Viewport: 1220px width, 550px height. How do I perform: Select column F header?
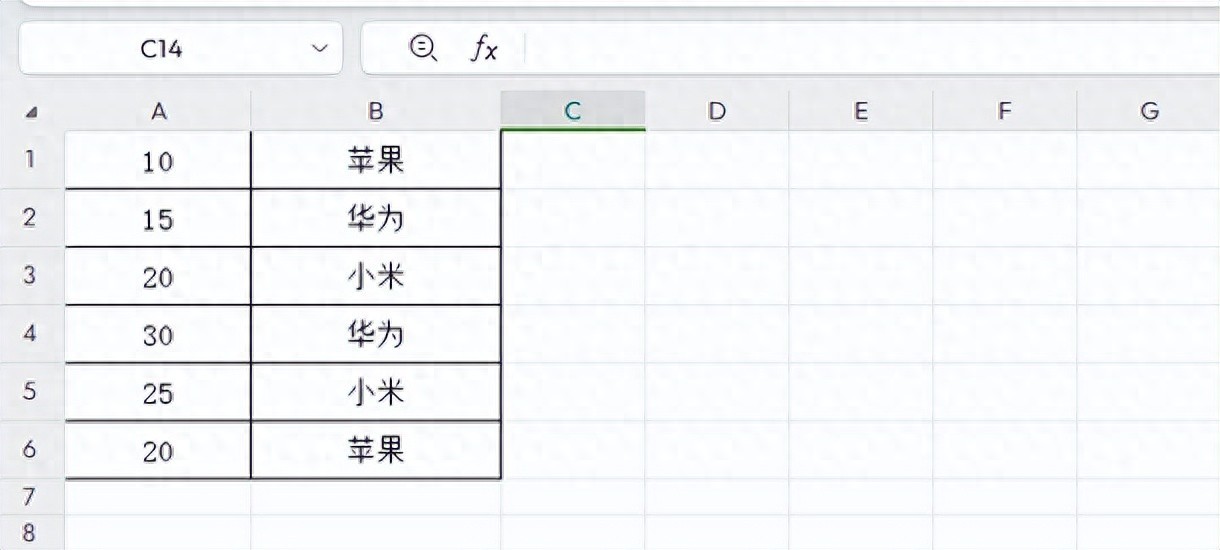click(1004, 112)
